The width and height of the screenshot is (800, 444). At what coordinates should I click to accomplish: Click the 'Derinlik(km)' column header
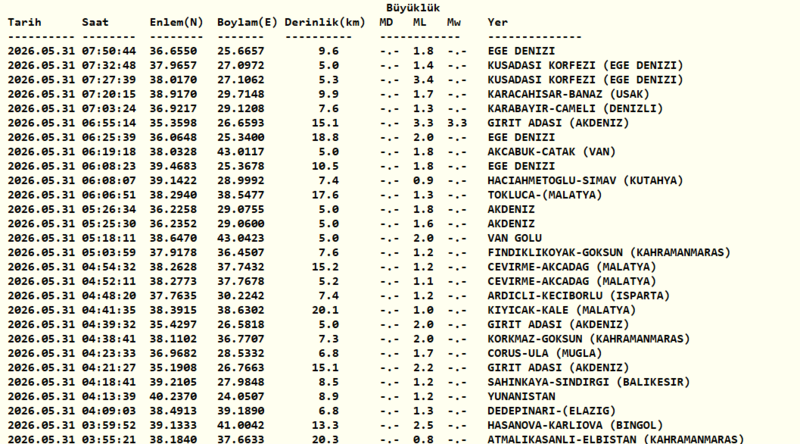point(325,22)
